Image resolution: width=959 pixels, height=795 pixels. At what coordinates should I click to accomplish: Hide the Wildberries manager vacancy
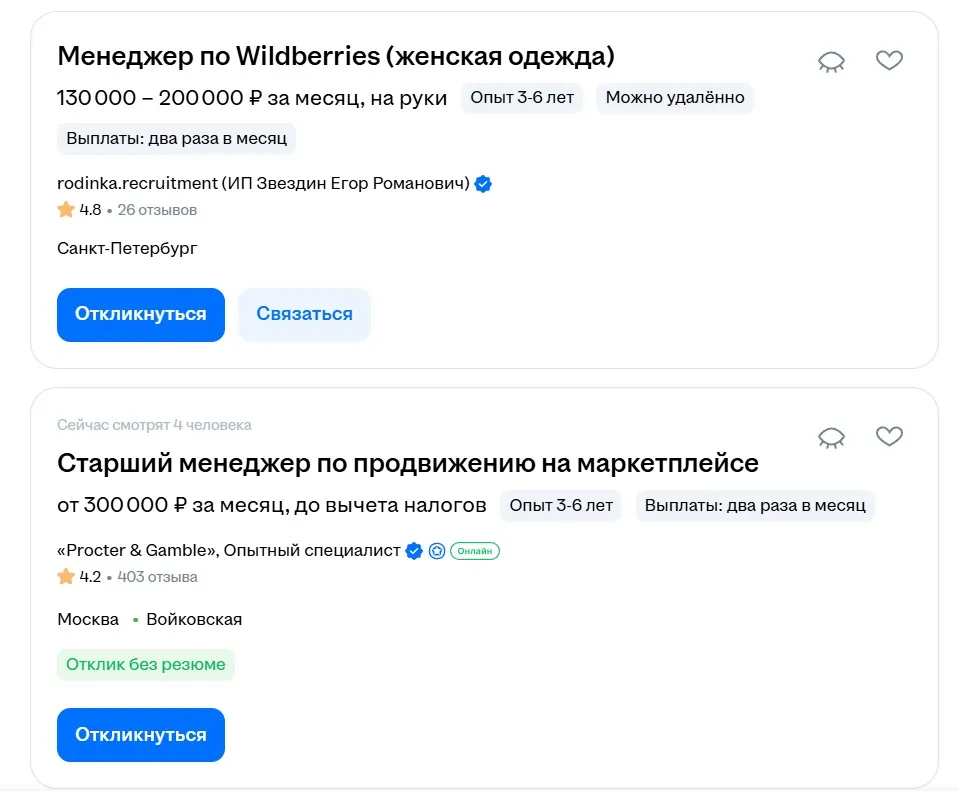click(x=831, y=62)
